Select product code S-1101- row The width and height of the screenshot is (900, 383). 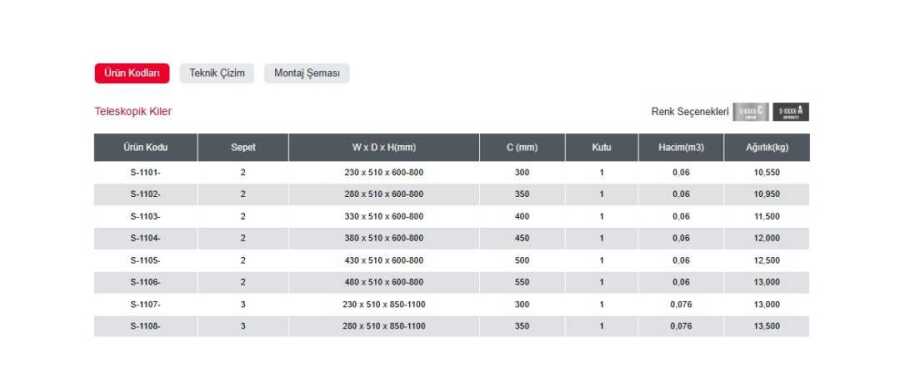coord(452,172)
